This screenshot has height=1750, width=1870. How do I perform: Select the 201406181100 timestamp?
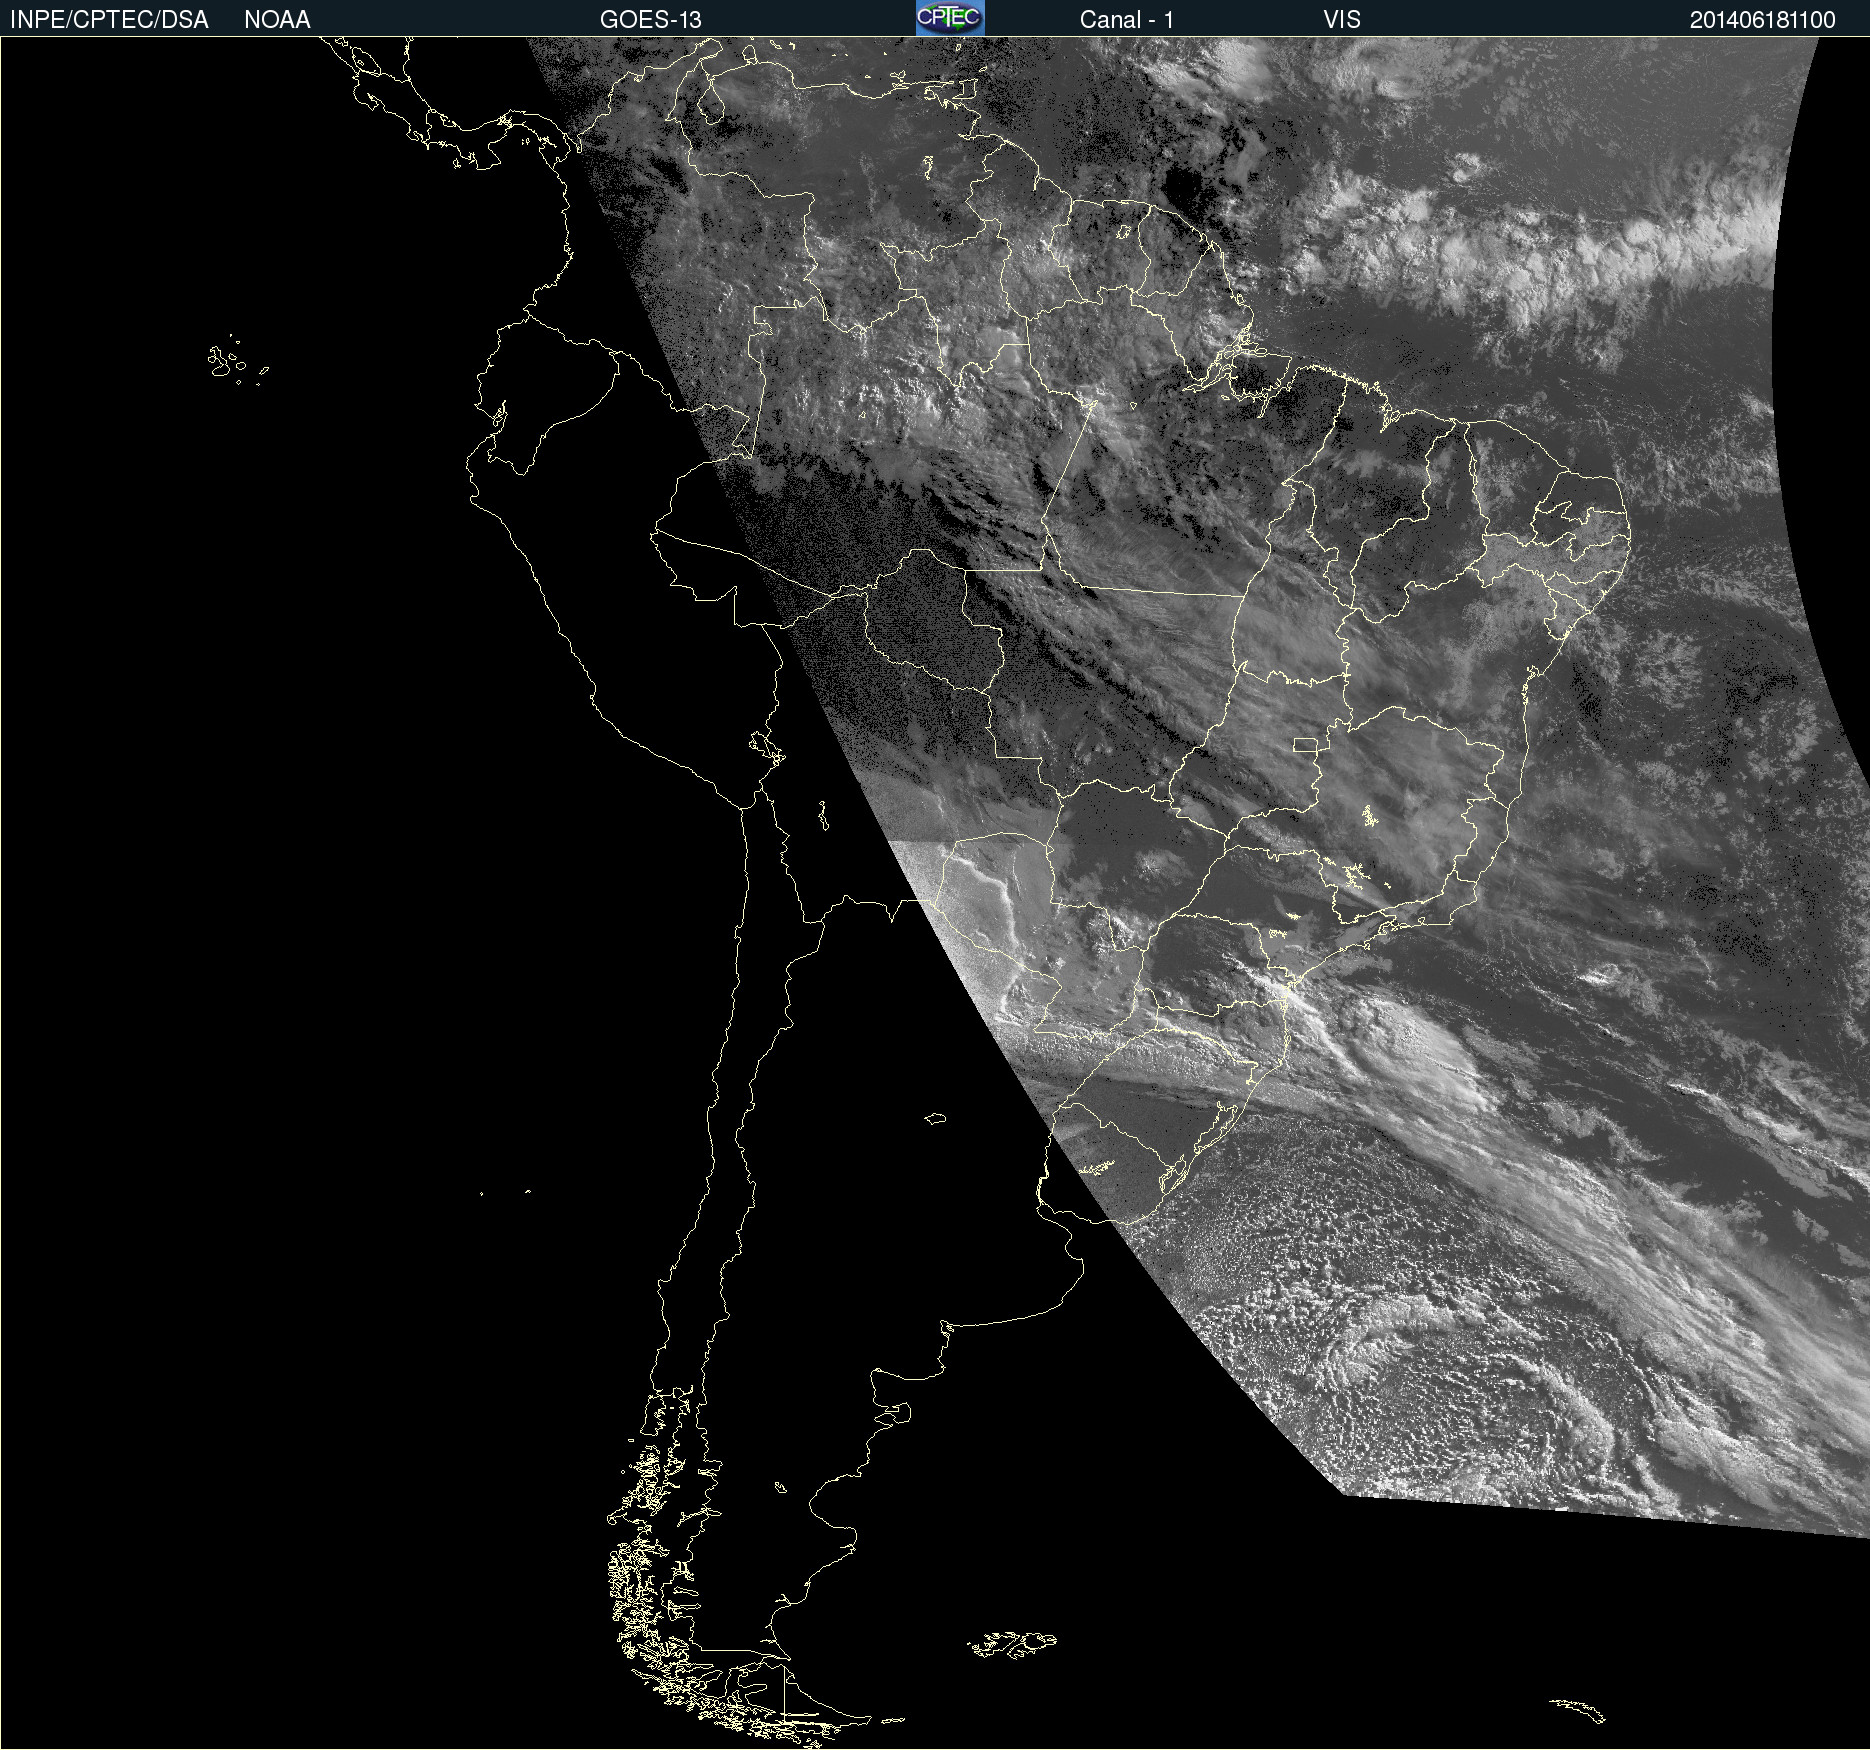pos(1763,20)
